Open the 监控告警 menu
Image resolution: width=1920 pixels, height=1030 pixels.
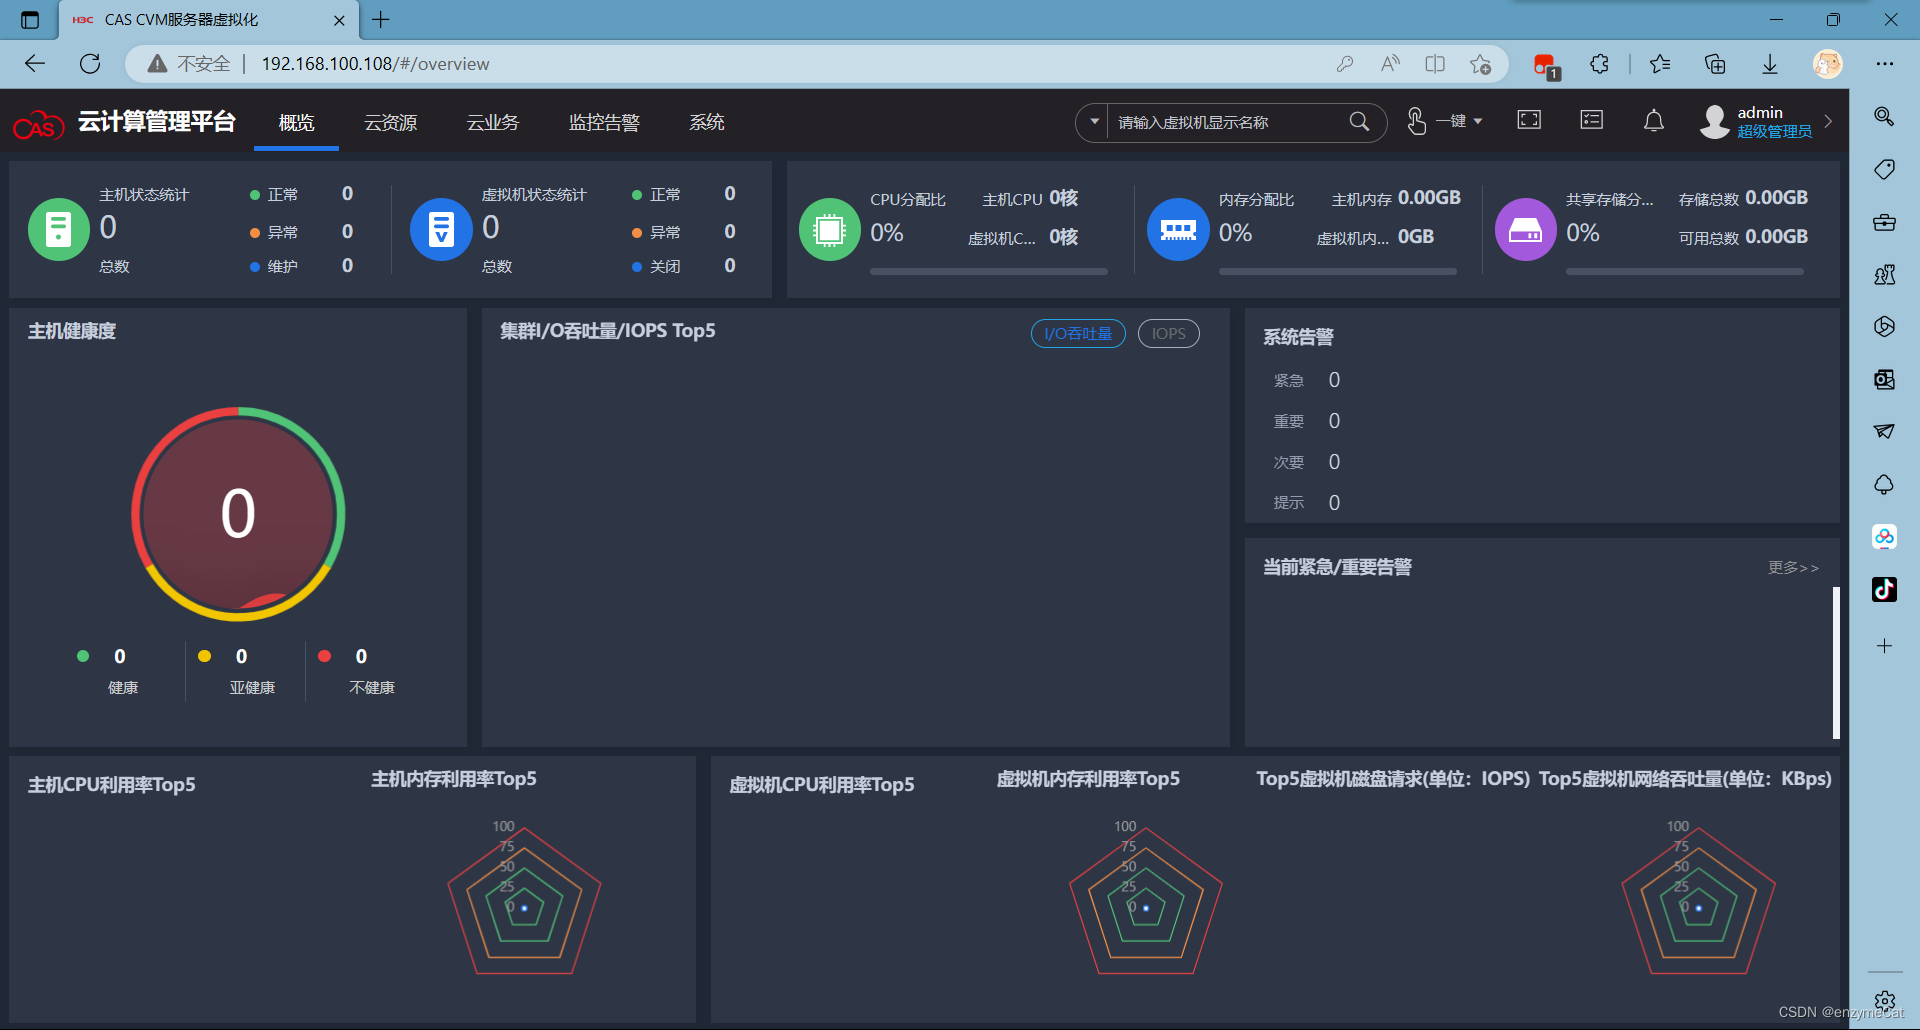[604, 122]
